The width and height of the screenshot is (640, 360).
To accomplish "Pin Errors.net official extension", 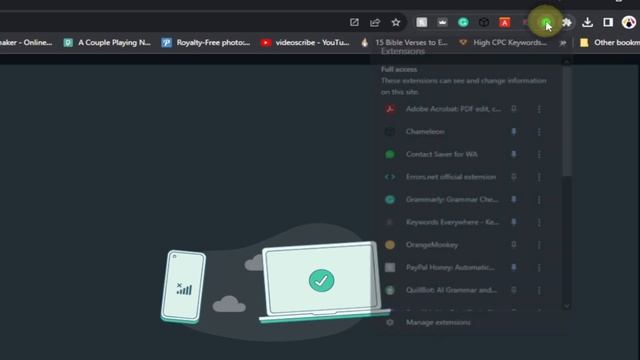I will (513, 177).
